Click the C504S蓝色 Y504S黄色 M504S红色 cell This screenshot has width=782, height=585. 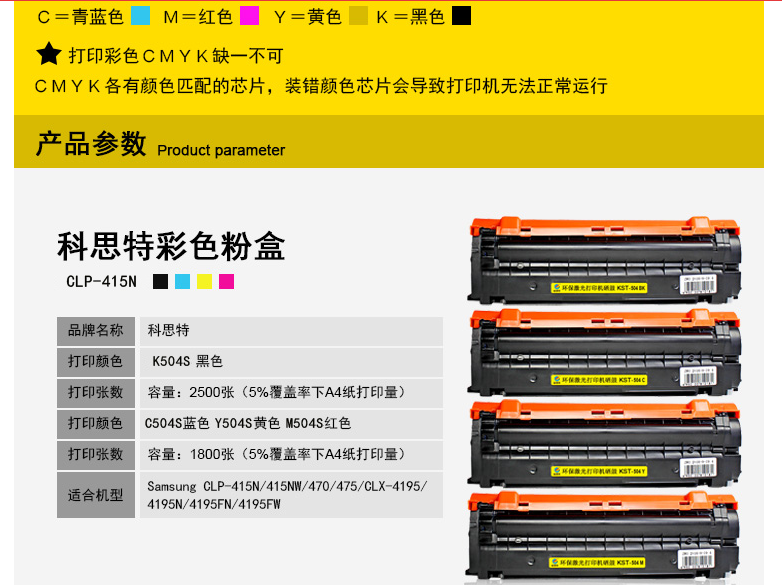[291, 423]
